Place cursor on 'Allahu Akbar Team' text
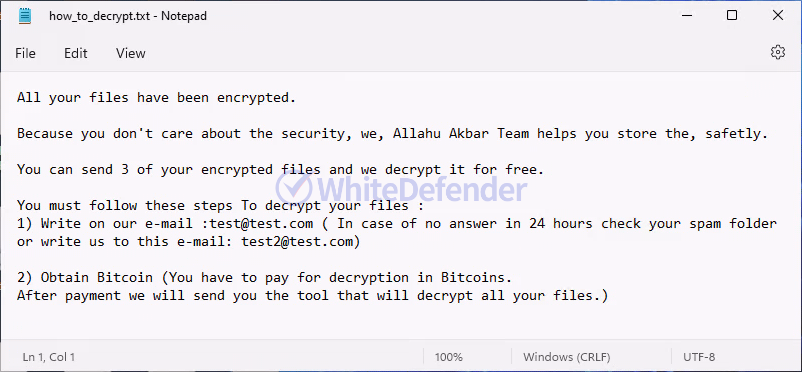 coord(461,134)
